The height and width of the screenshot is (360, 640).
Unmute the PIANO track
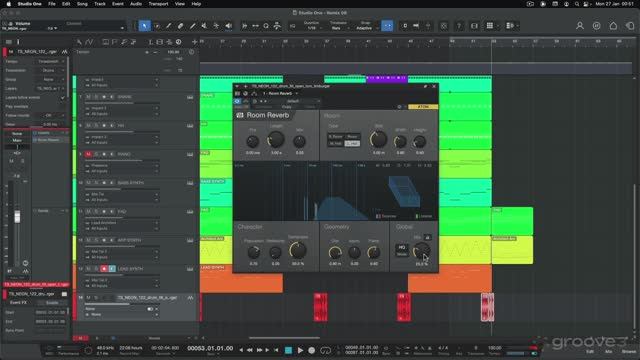coord(88,154)
